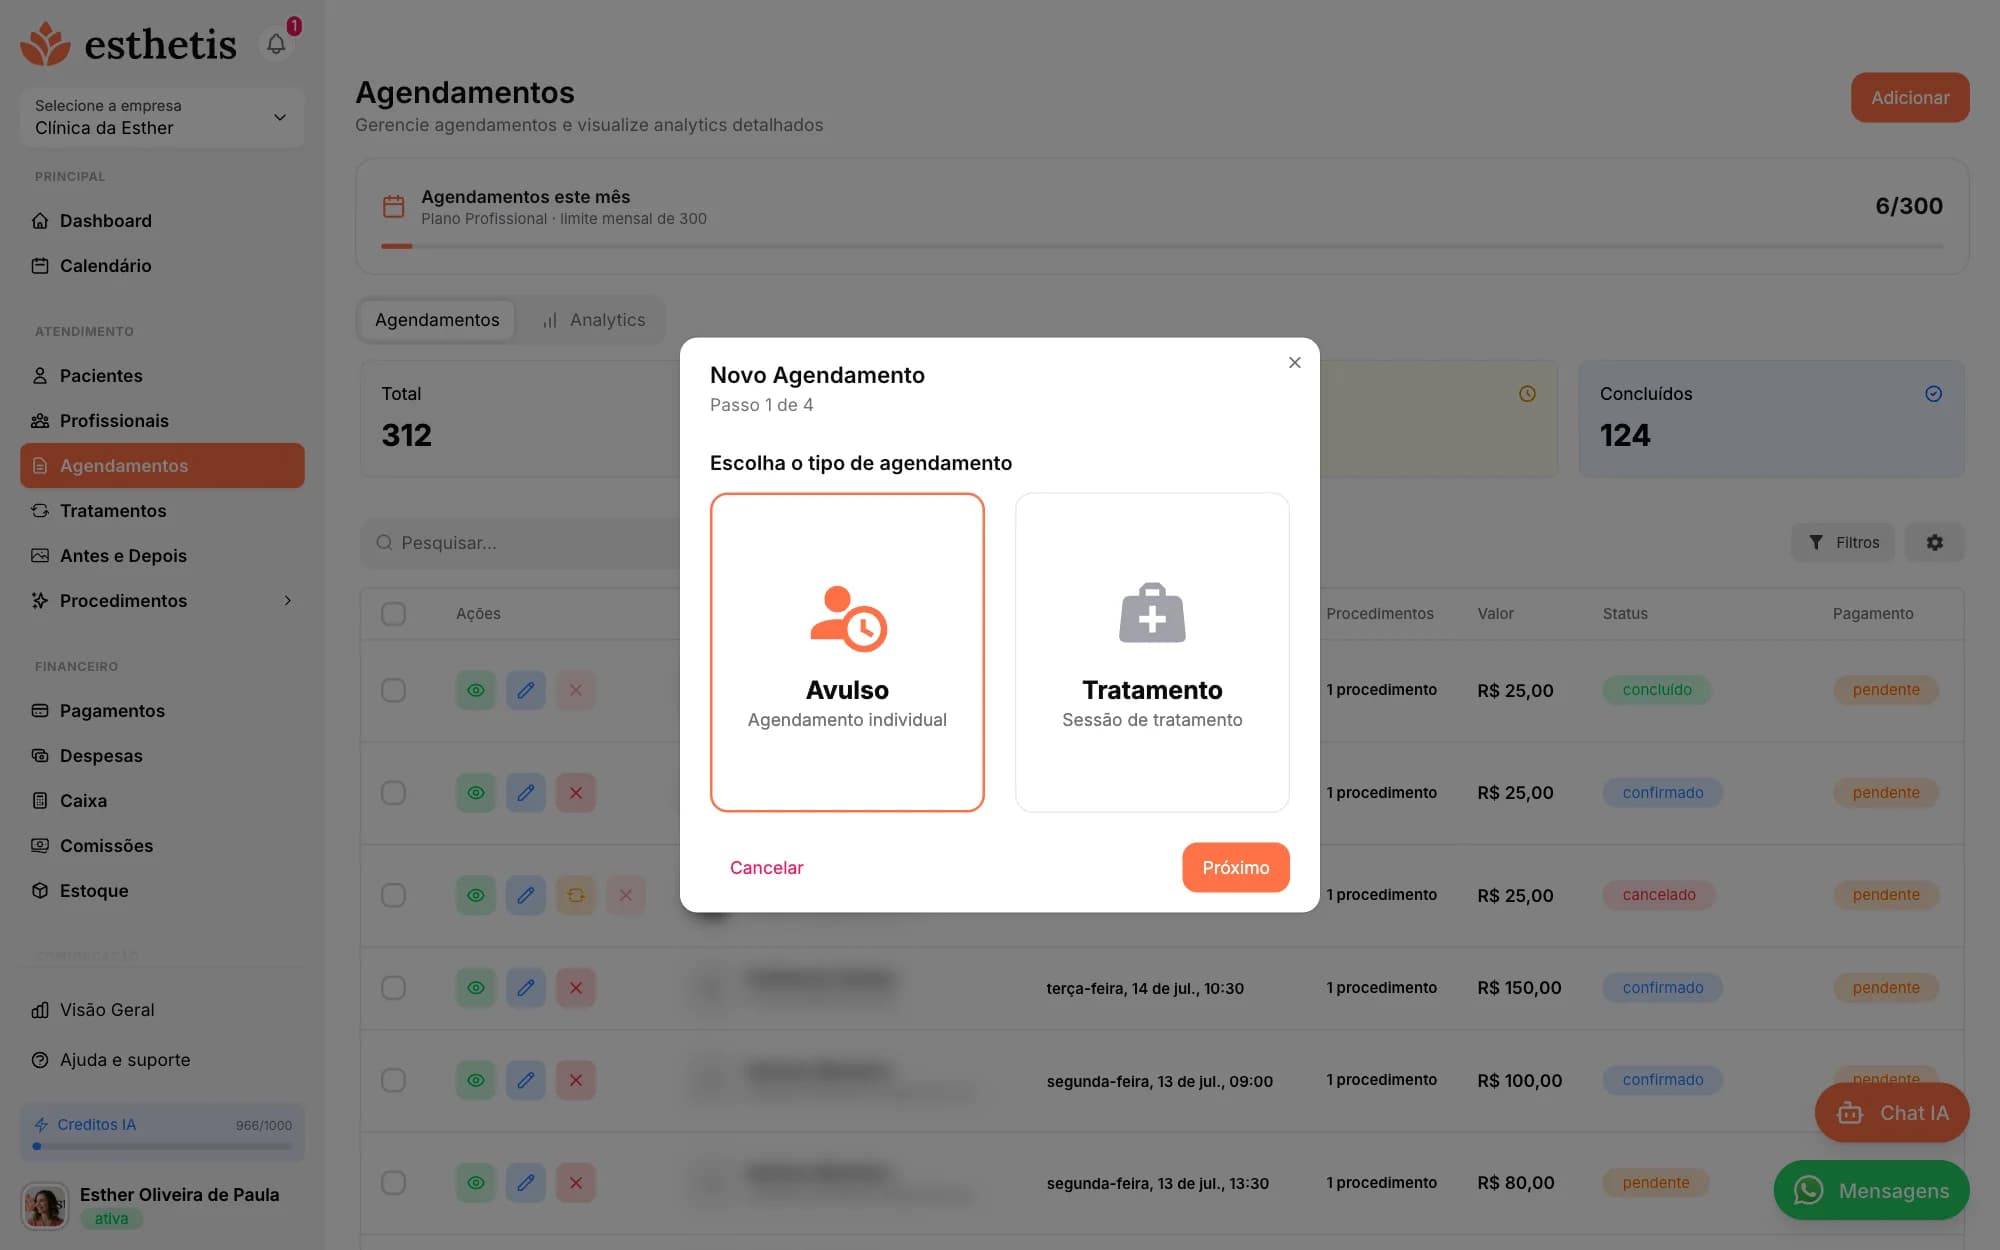Viewport: 2000px width, 1250px height.
Task: Check the R$ 80,00 row checkbox
Action: (393, 1183)
